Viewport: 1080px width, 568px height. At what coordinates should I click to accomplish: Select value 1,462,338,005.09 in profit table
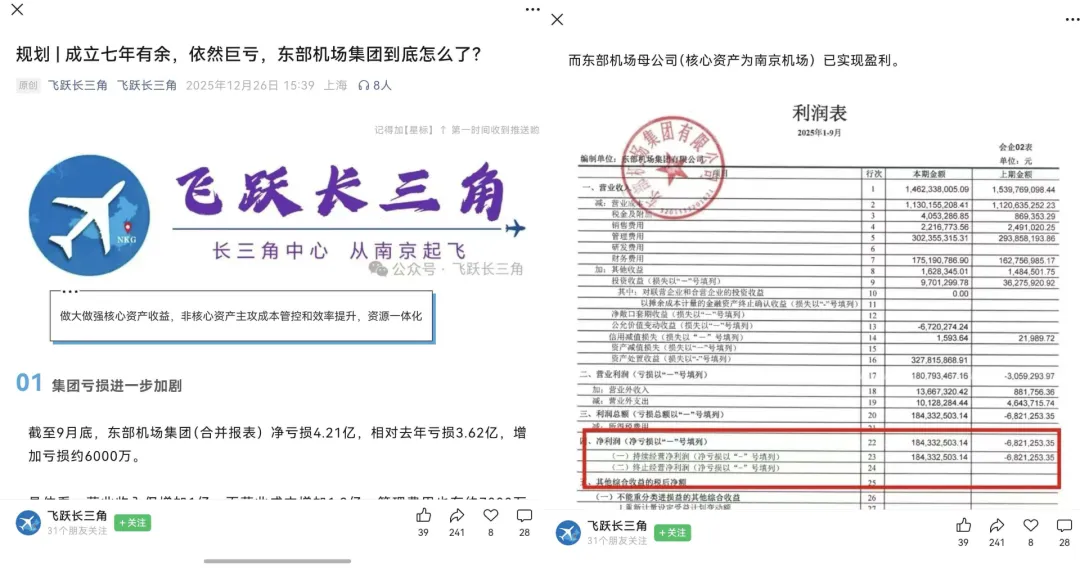click(x=937, y=189)
